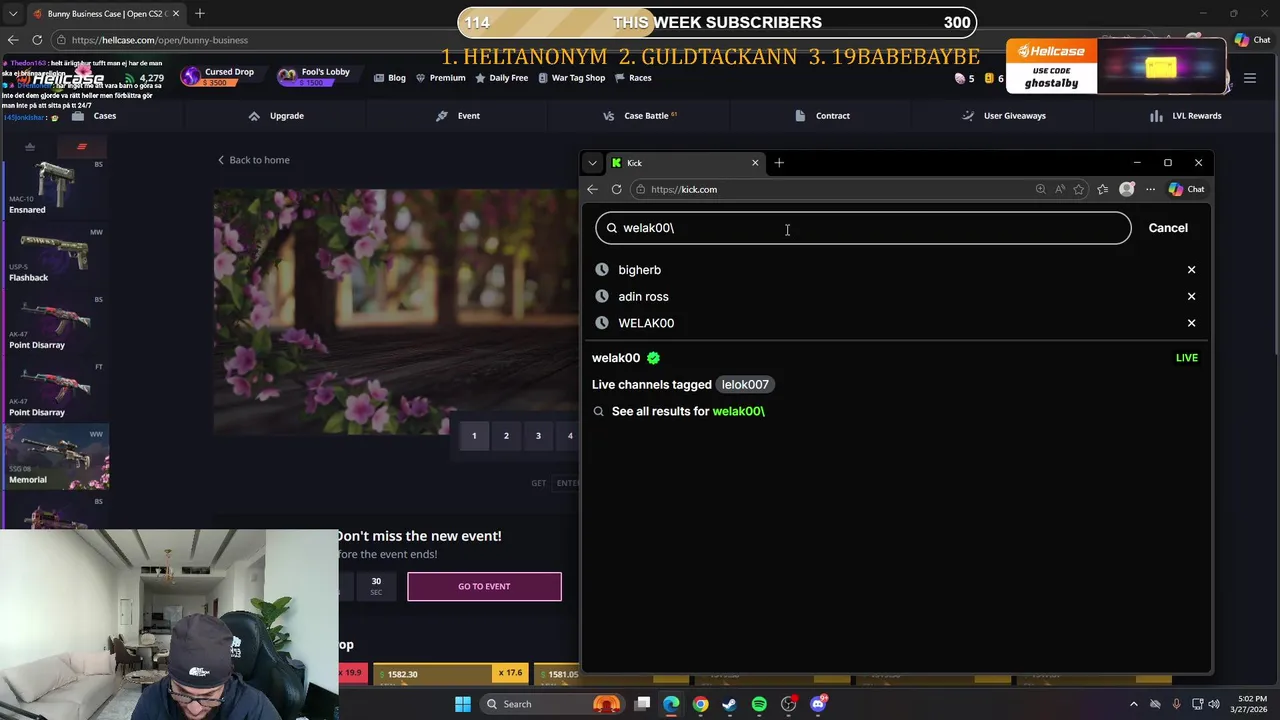Open verified welak00 channel result
The width and height of the screenshot is (1280, 720).
tap(625, 358)
